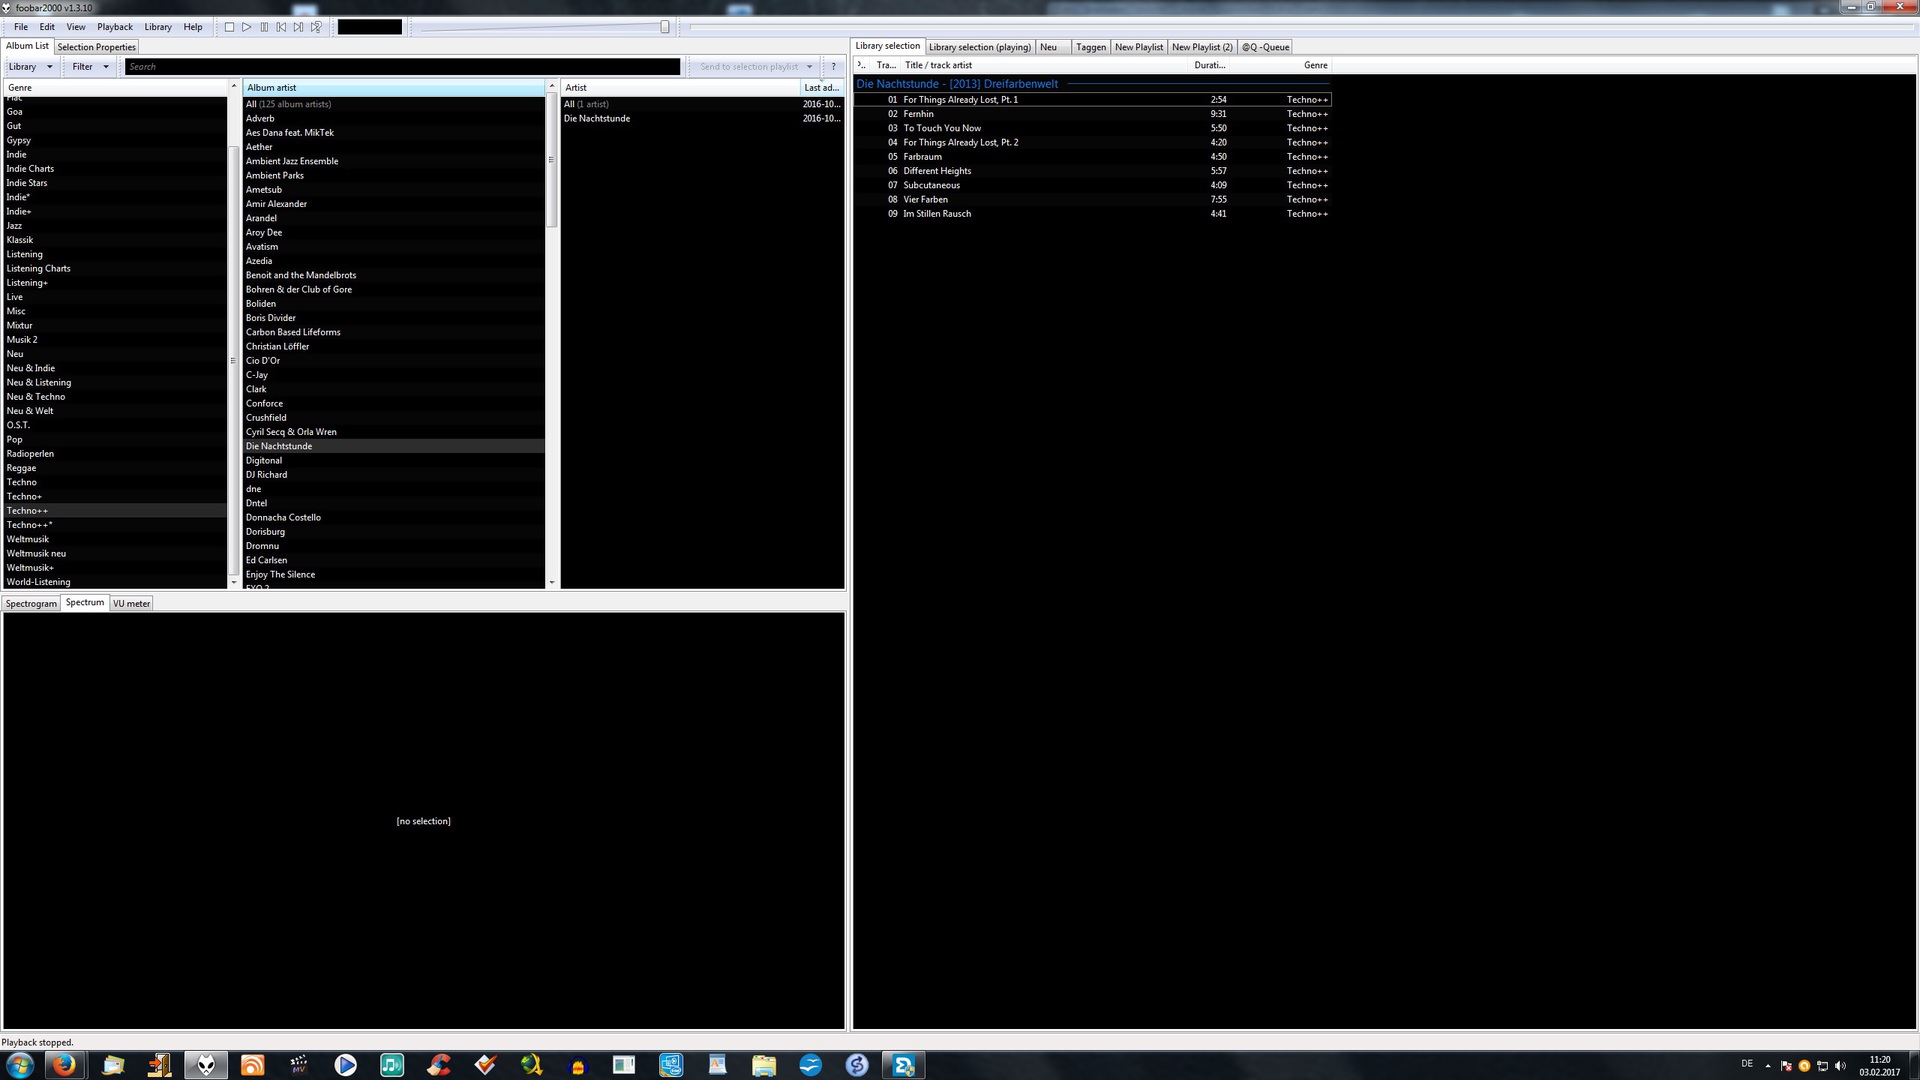Click the random playback icon
Screen dimensions: 1920x1080
click(x=316, y=27)
